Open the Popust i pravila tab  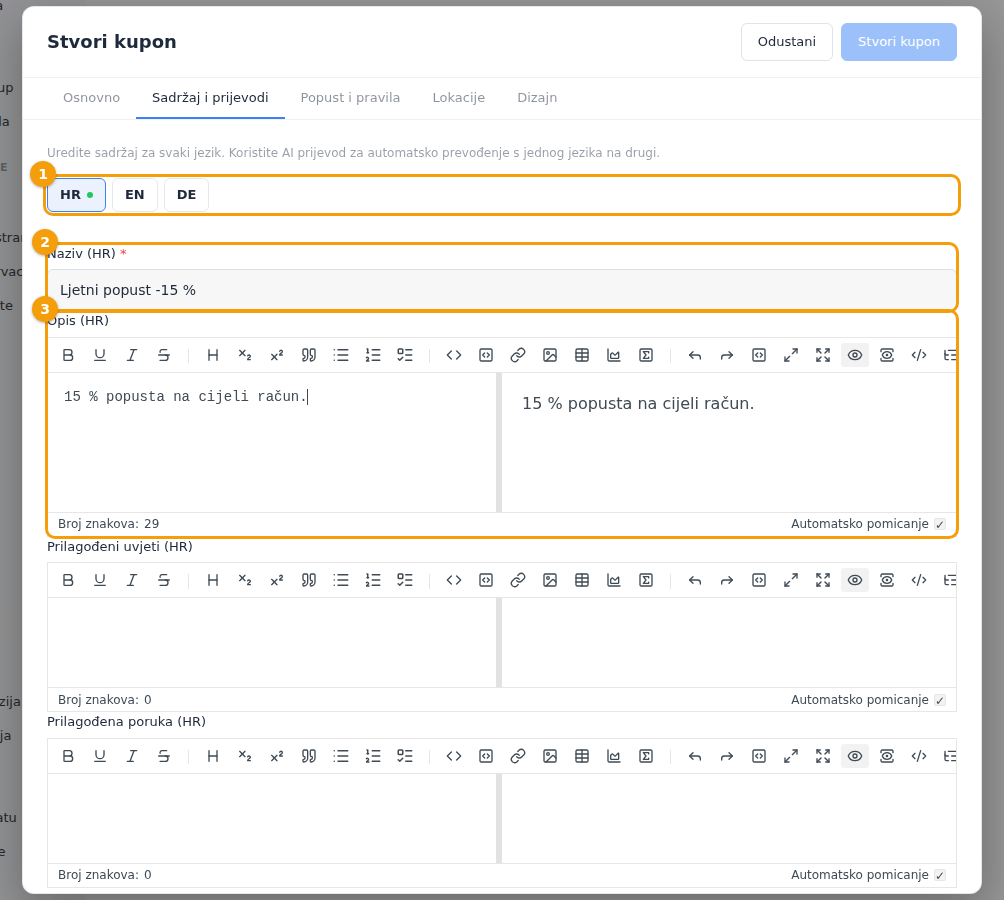pyautogui.click(x=350, y=98)
